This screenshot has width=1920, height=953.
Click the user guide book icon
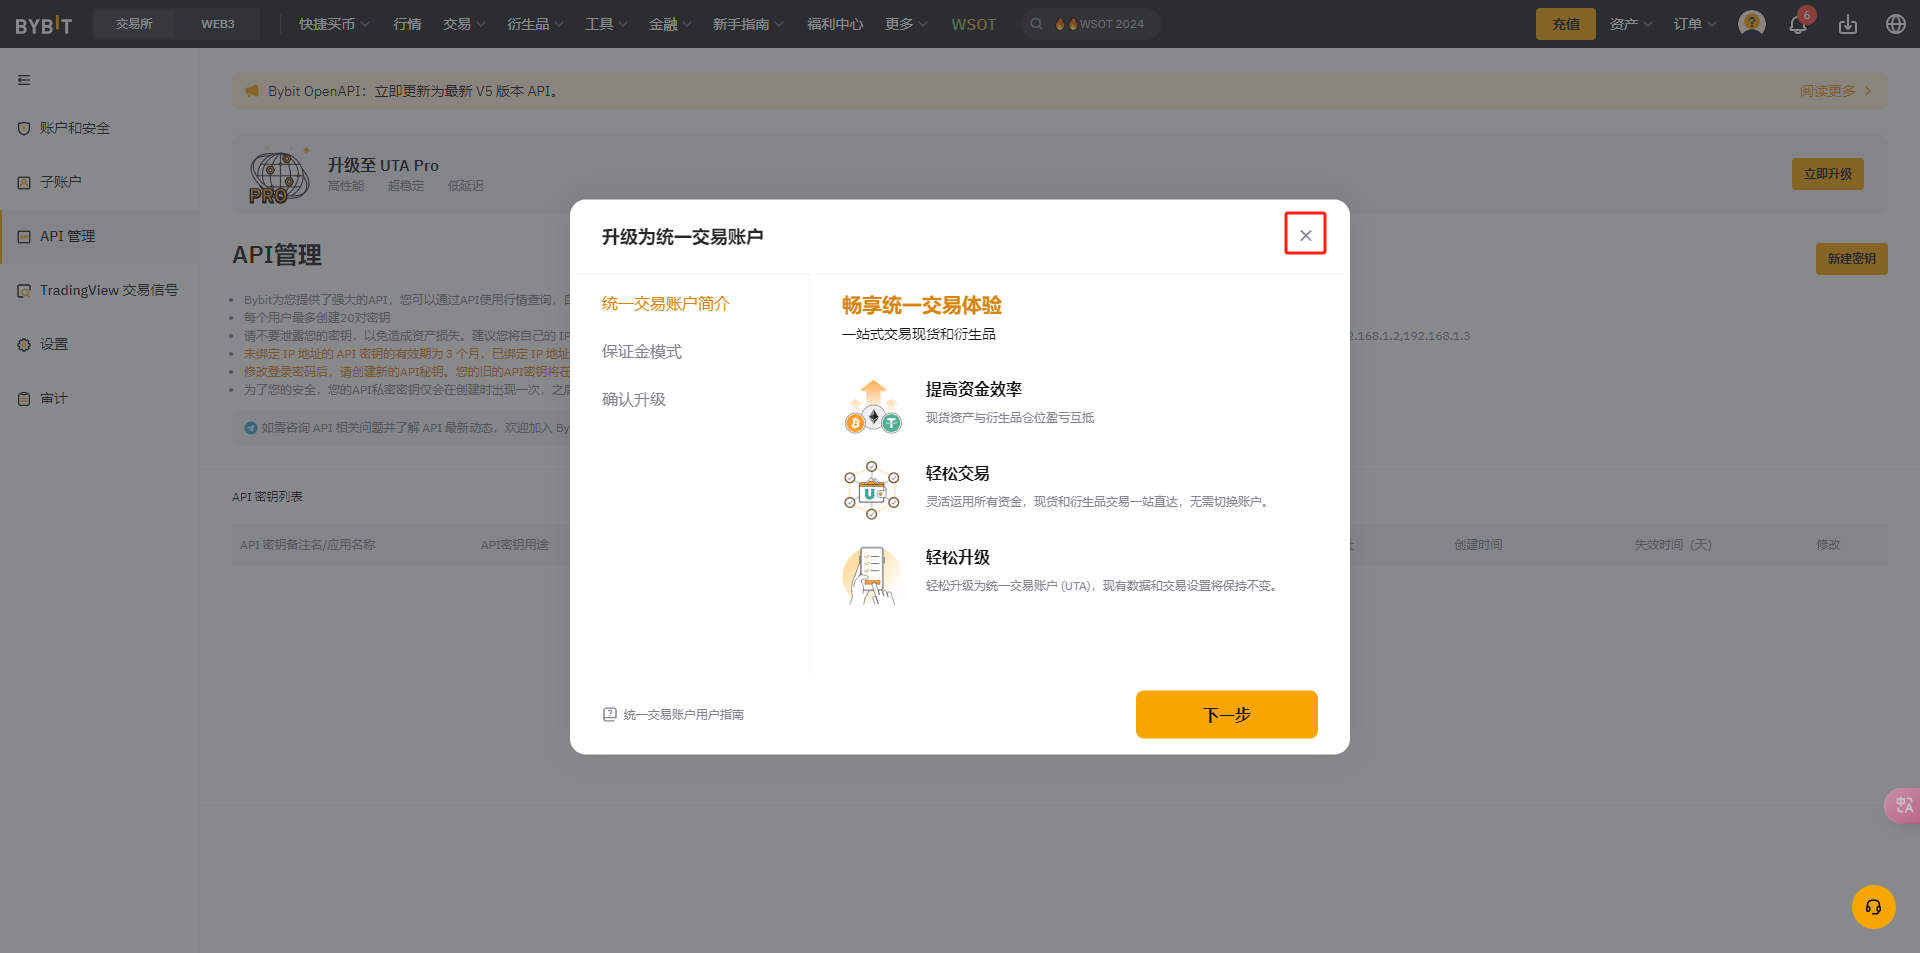610,714
